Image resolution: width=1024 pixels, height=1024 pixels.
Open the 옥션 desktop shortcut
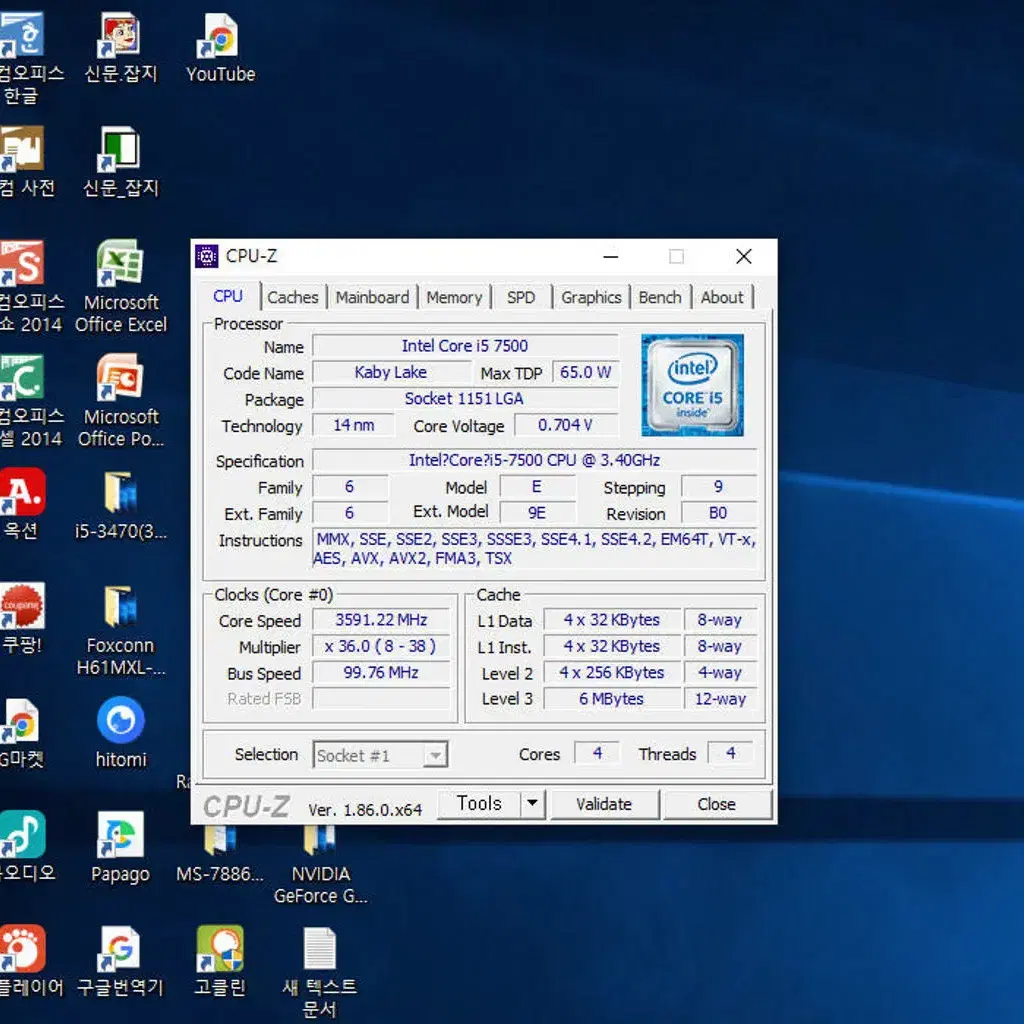[x=22, y=504]
